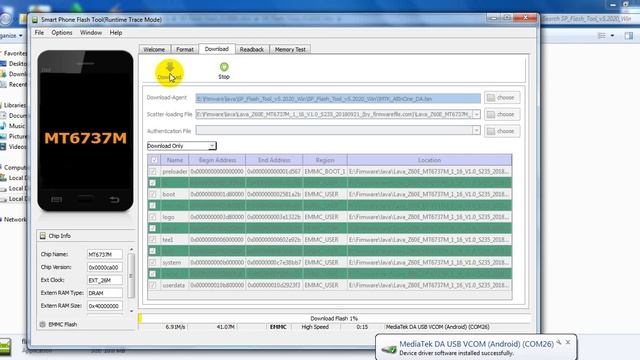
Task: Click the Extern RAM Type field DRAM
Action: coord(104,293)
